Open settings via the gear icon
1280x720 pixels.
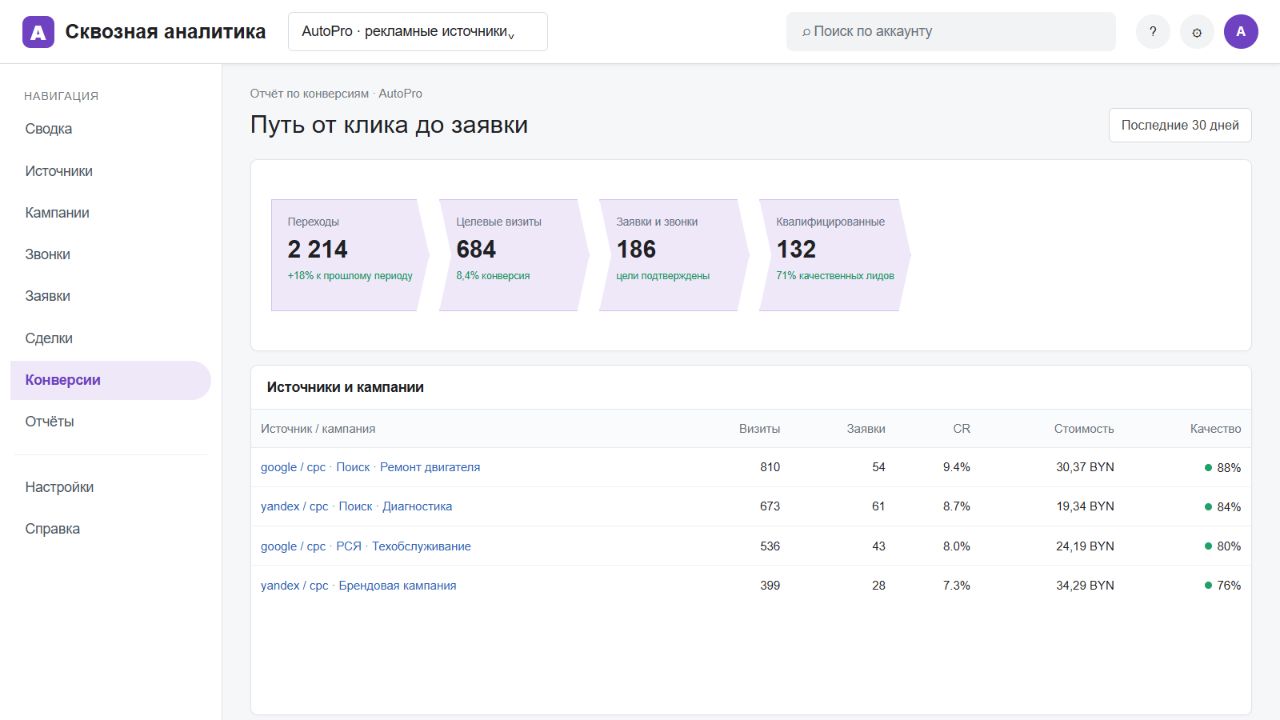coord(1197,31)
